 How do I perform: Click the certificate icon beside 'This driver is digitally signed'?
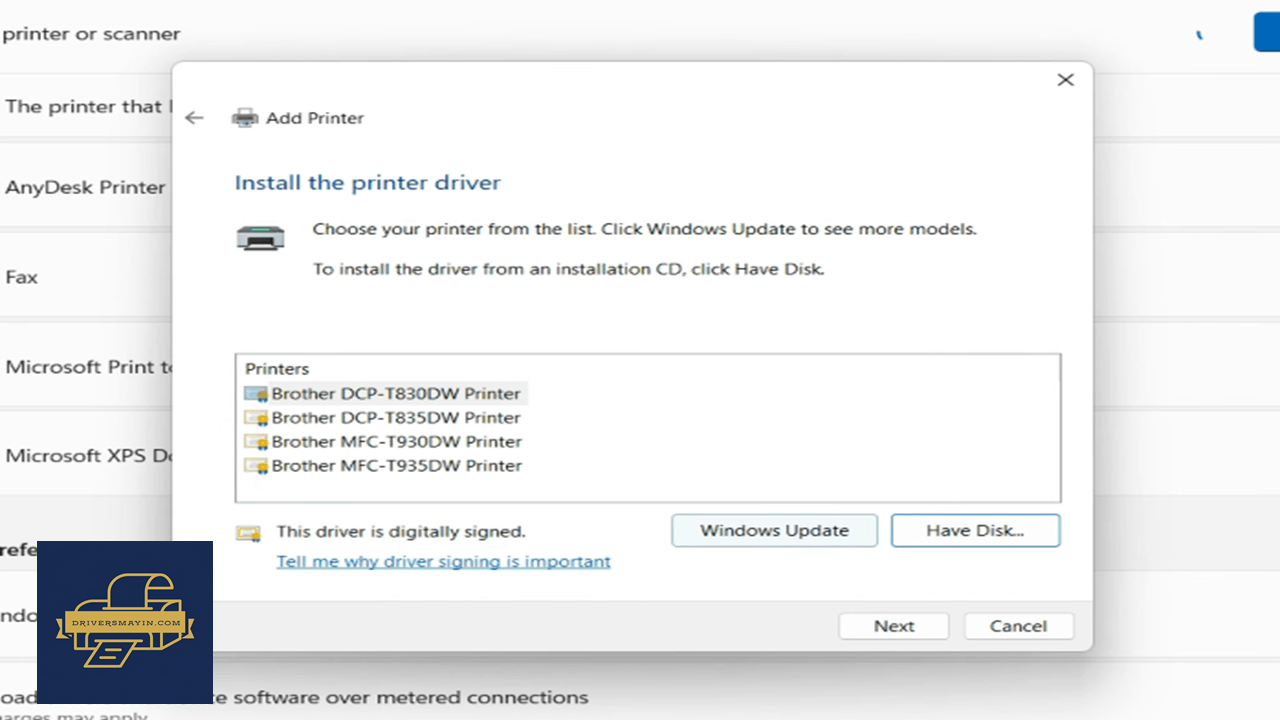[248, 533]
